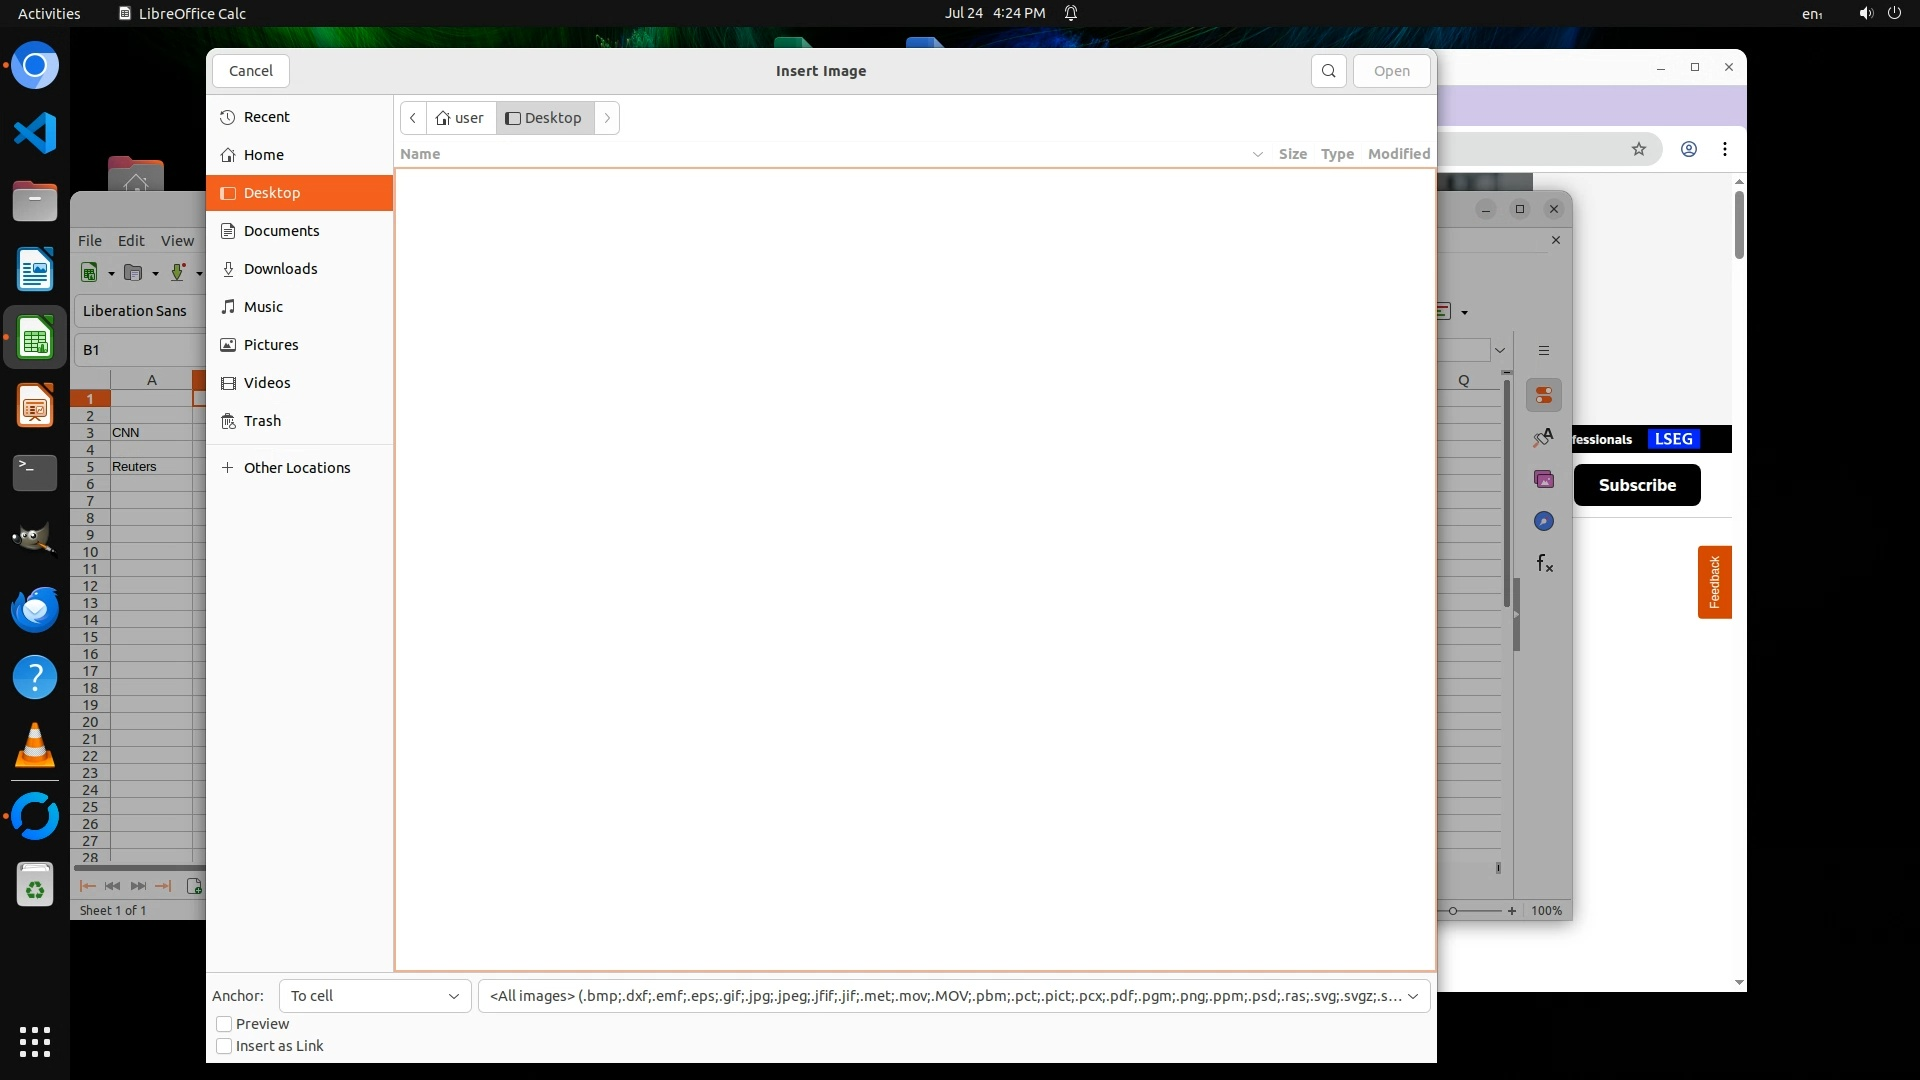The image size is (1920, 1080).
Task: Select Pictures in the places sidebar
Action: pos(271,345)
